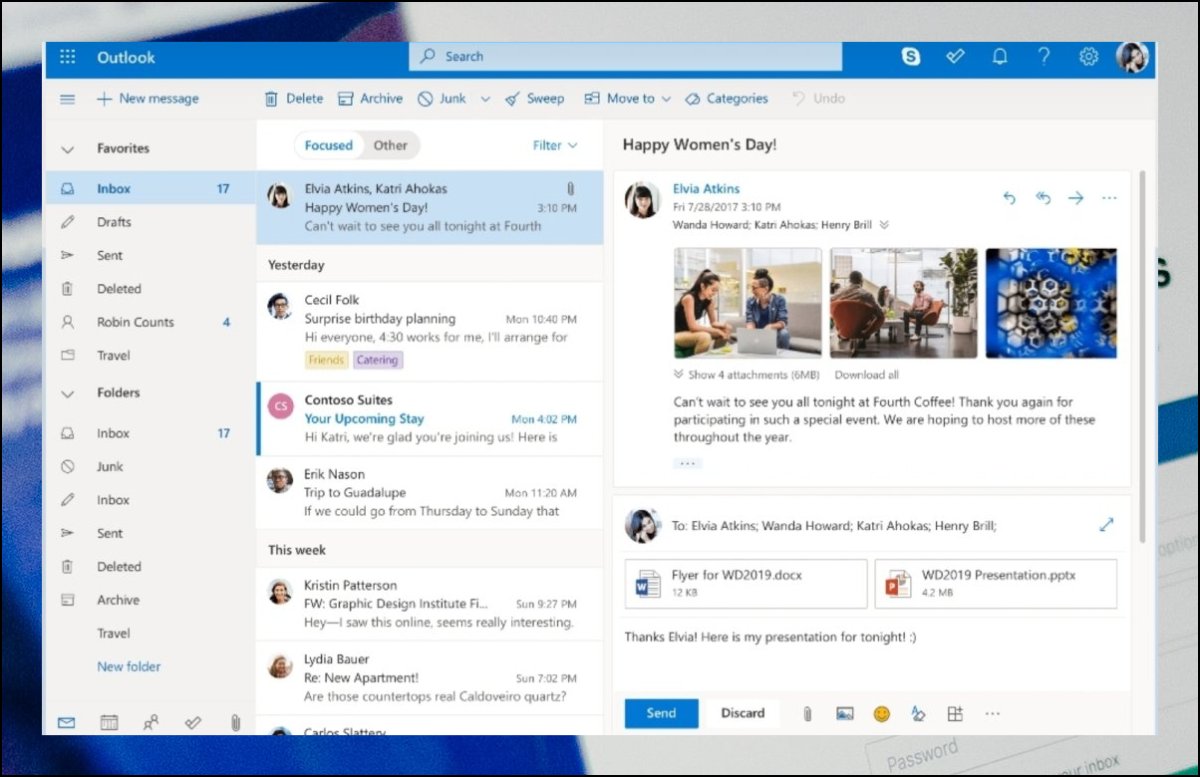This screenshot has height=777, width=1200.
Task: Click Junk in the toolbar
Action: click(x=442, y=99)
